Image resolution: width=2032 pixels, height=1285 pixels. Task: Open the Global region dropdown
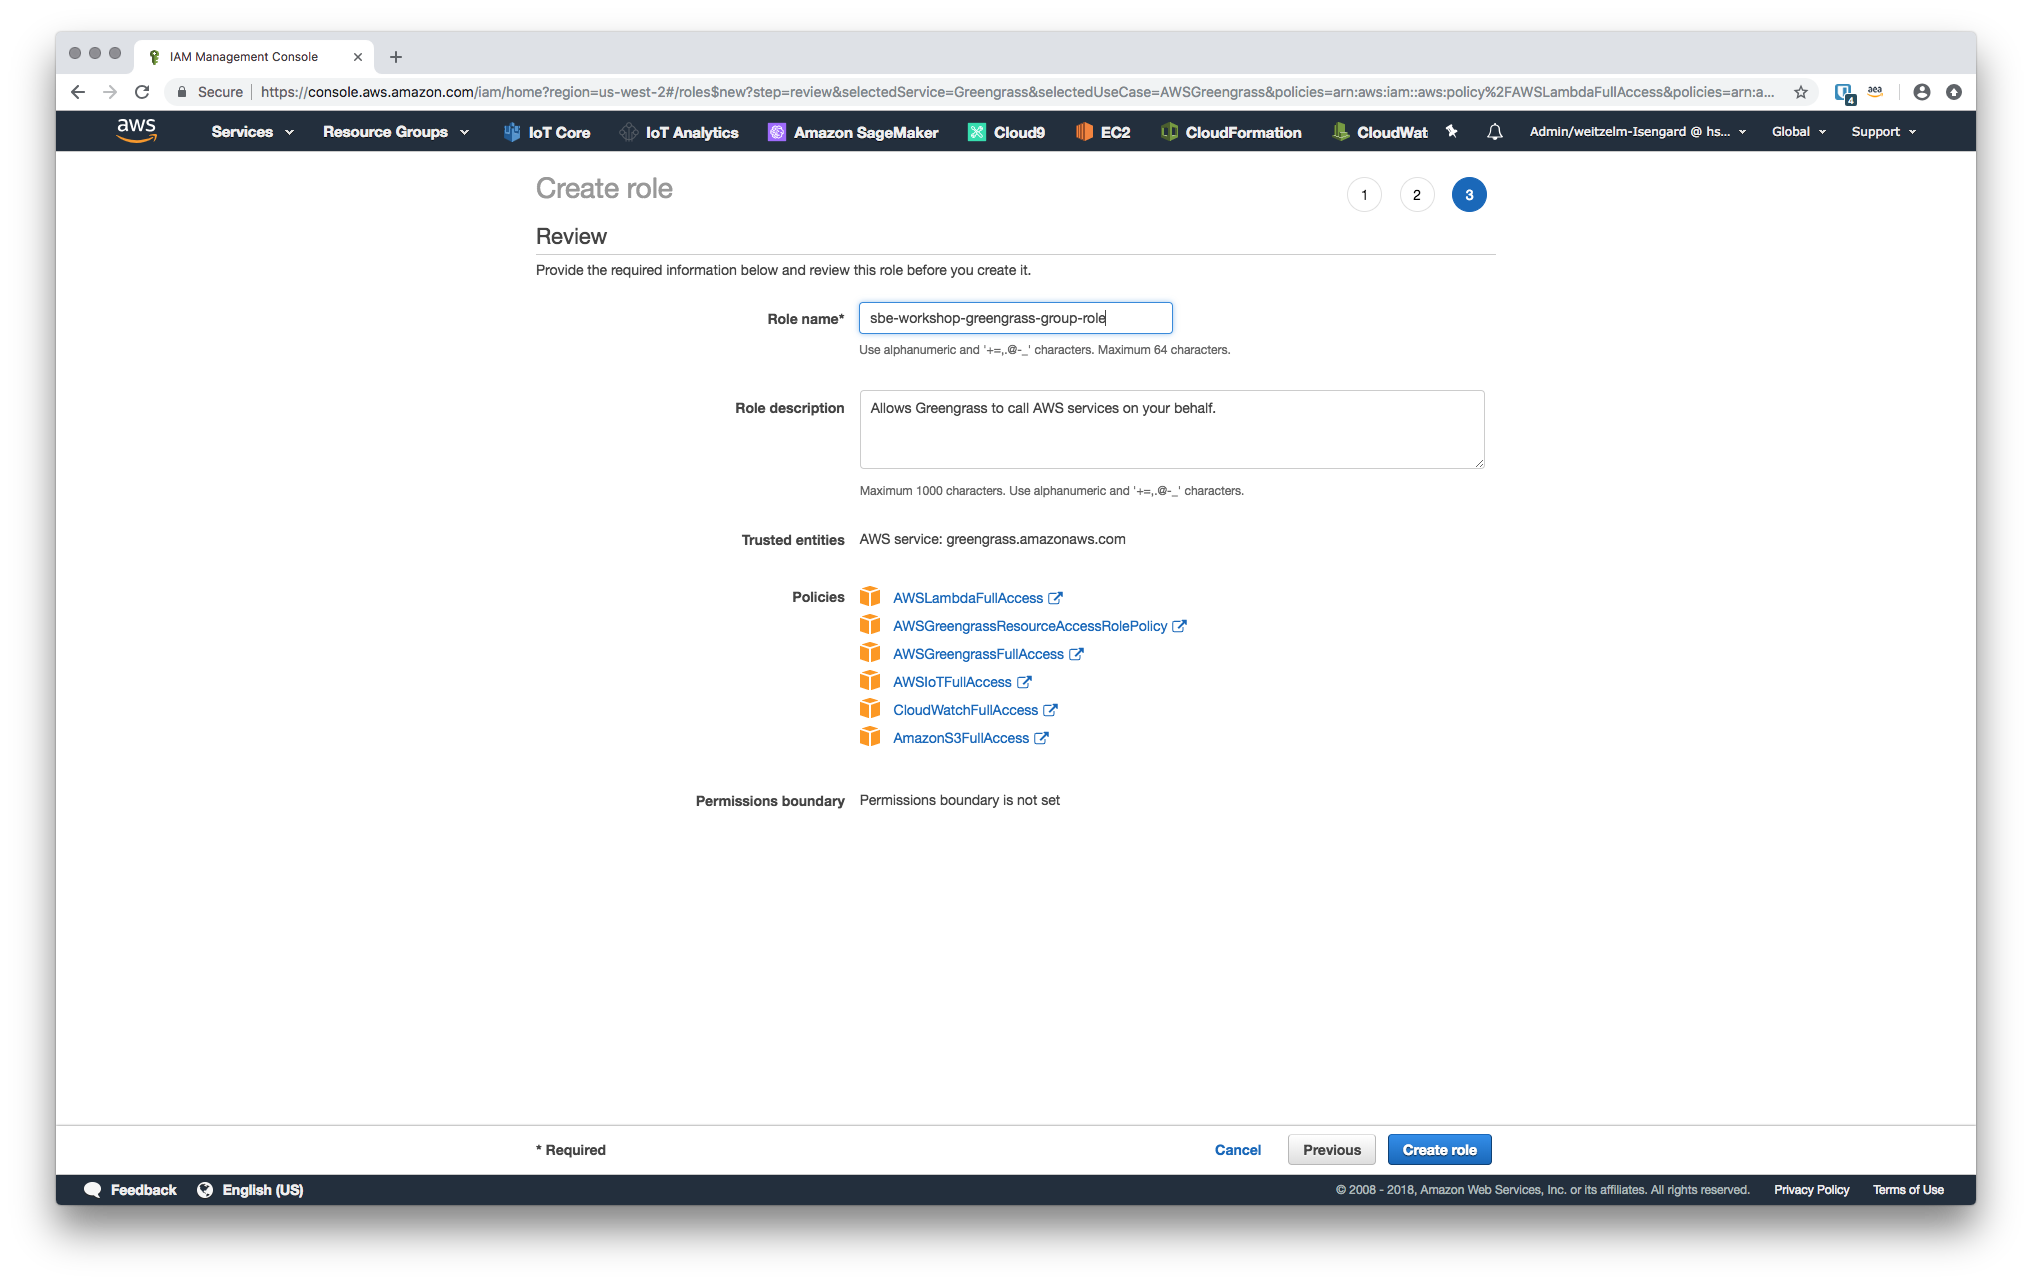(x=1799, y=132)
